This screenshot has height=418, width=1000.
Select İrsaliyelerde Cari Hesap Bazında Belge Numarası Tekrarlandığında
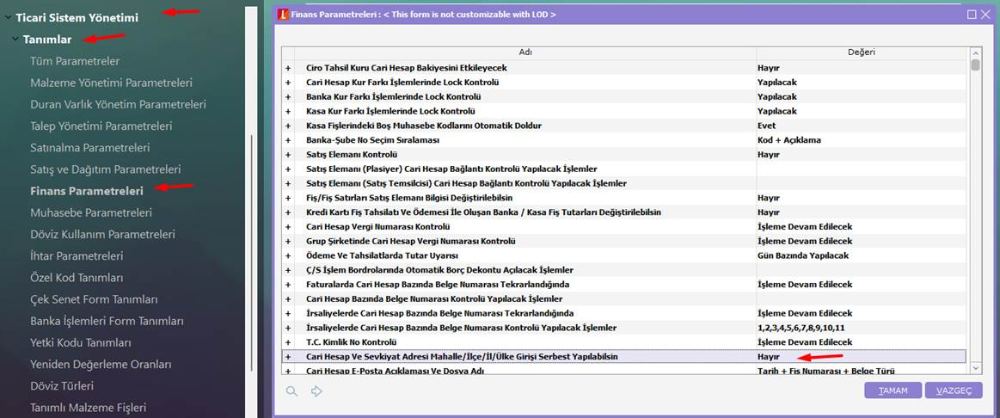click(x=624, y=313)
